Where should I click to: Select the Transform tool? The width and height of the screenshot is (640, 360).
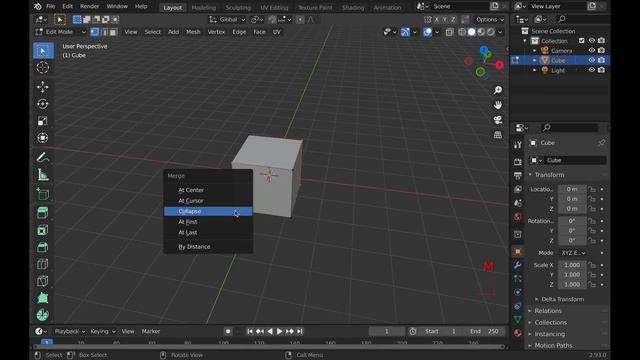point(43,138)
